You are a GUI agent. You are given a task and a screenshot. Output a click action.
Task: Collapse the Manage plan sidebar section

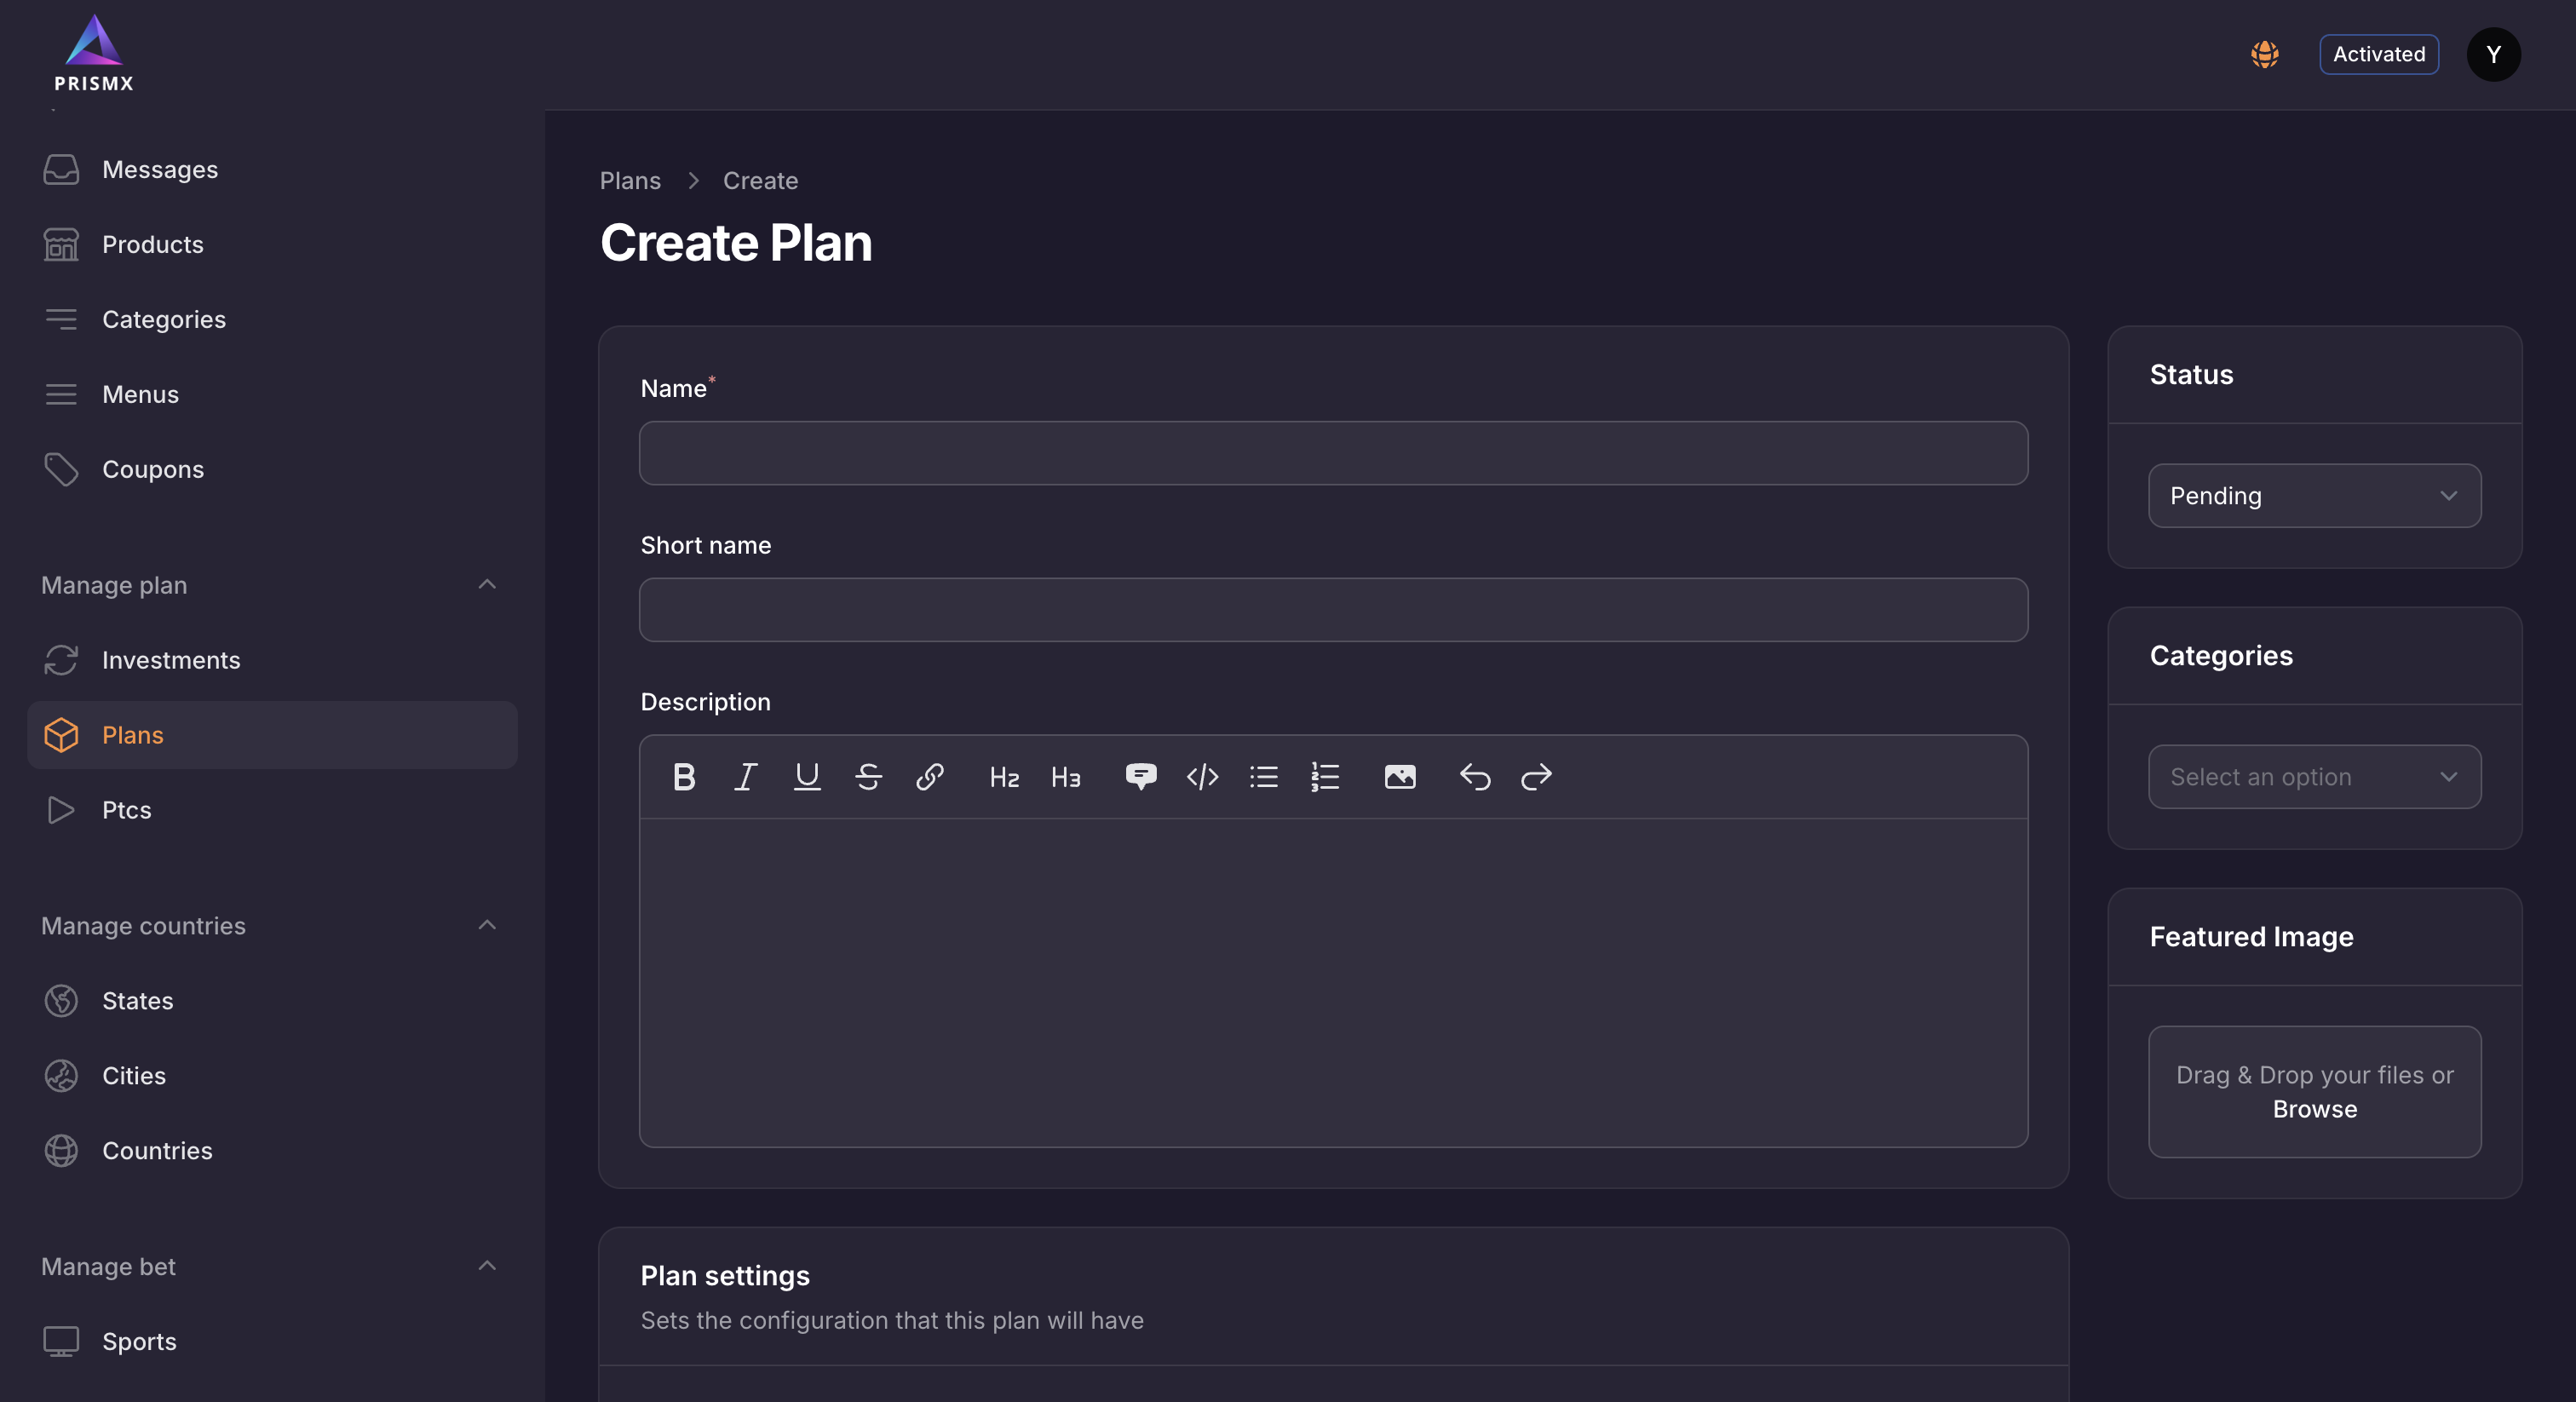tap(487, 585)
